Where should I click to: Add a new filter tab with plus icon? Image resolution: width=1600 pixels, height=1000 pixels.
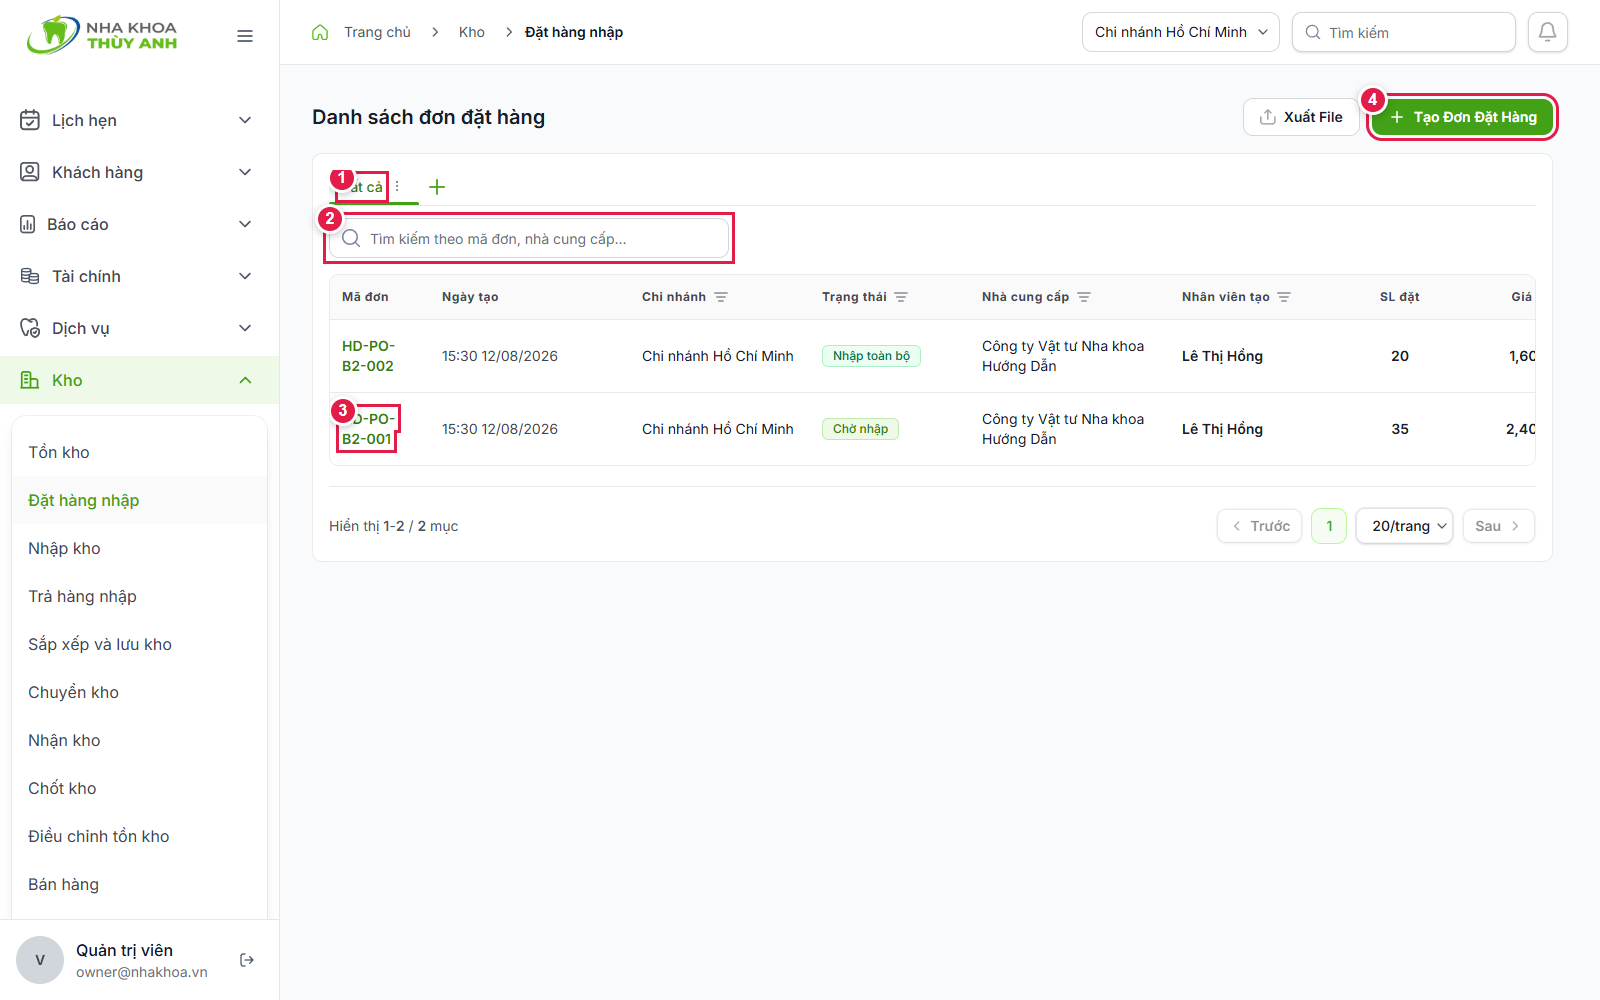(x=437, y=187)
